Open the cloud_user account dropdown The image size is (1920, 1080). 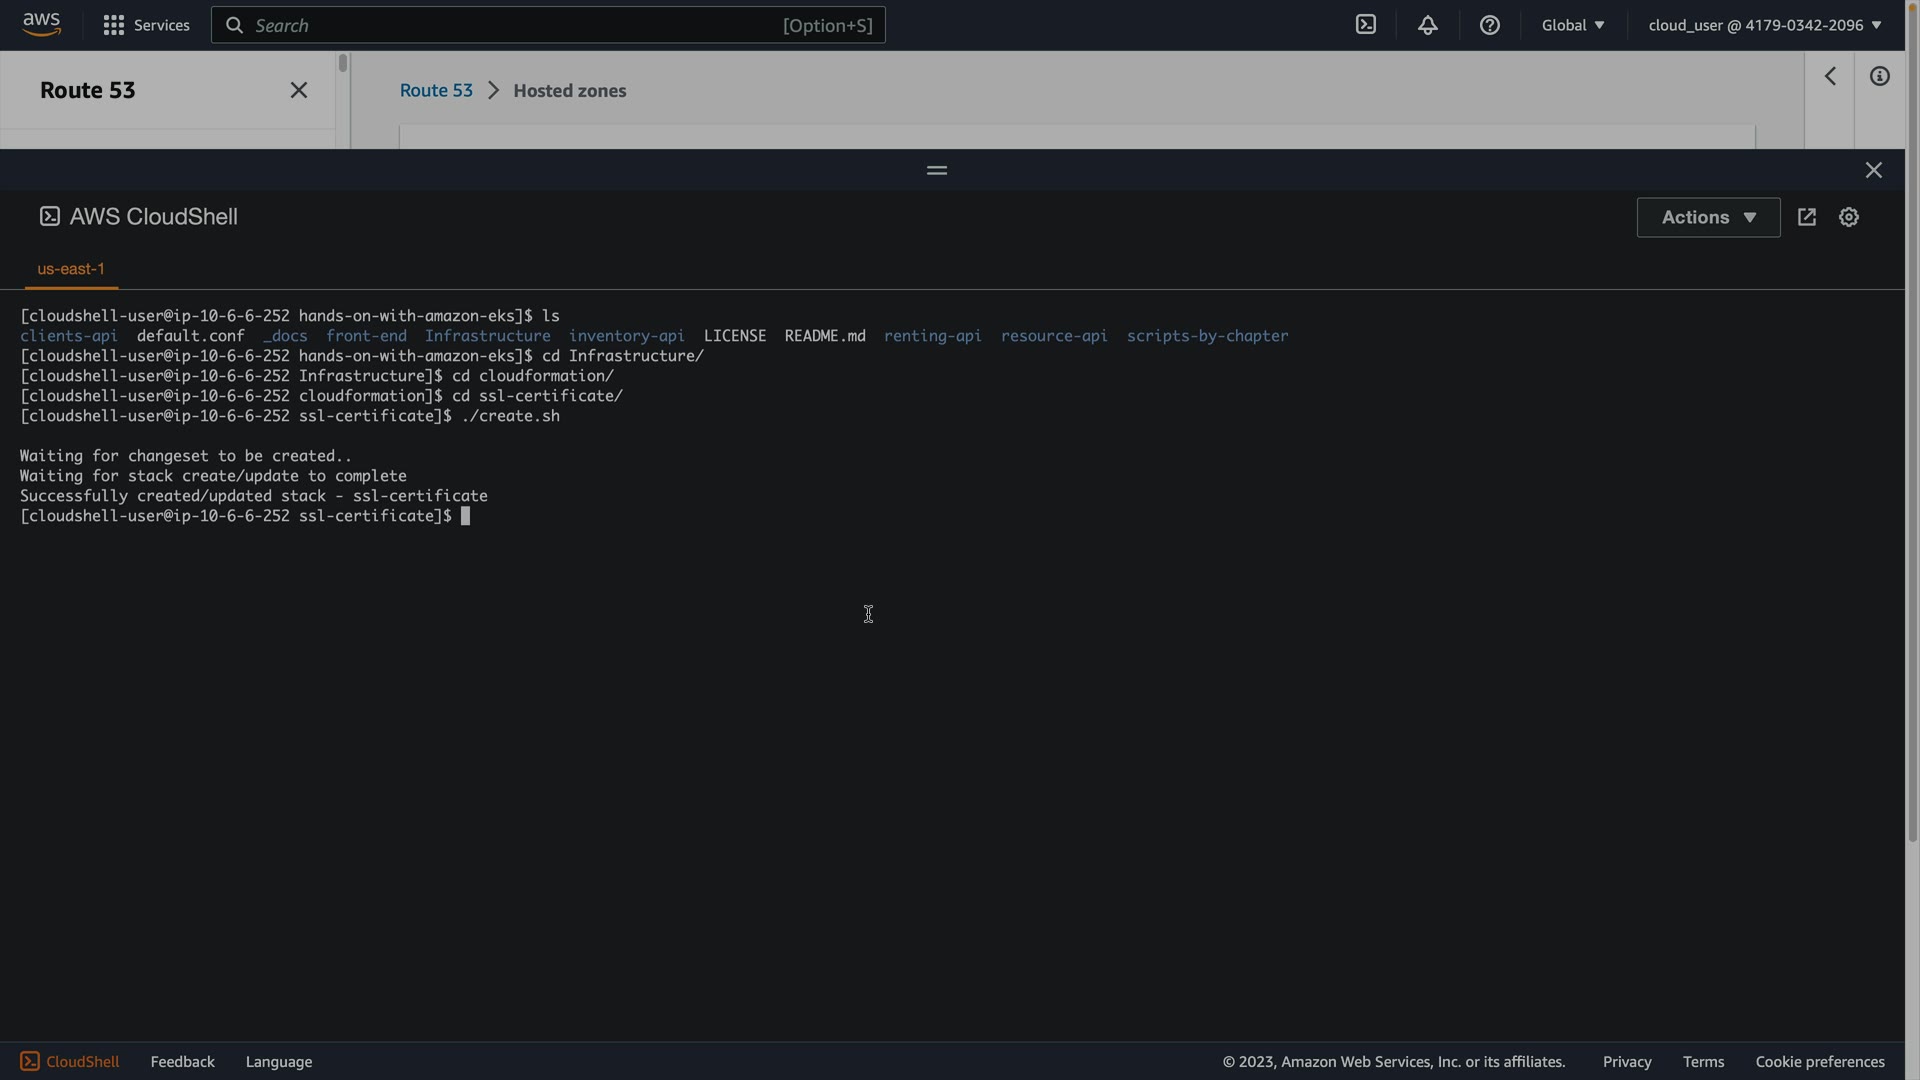(1765, 25)
